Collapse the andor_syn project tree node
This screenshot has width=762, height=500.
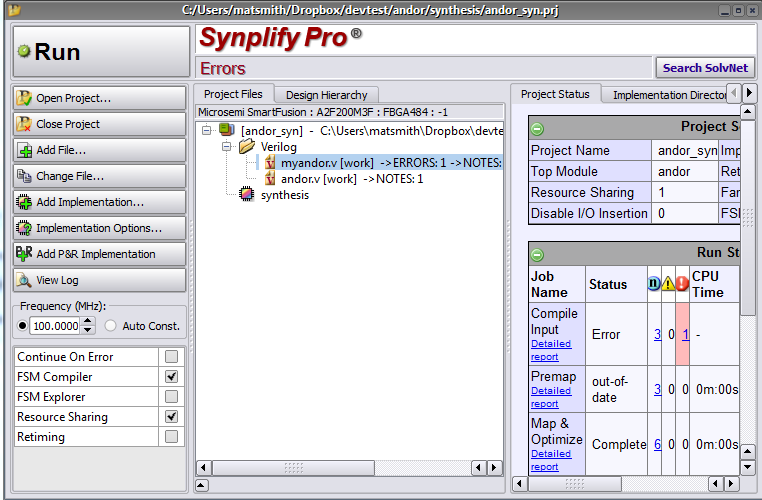coord(207,130)
